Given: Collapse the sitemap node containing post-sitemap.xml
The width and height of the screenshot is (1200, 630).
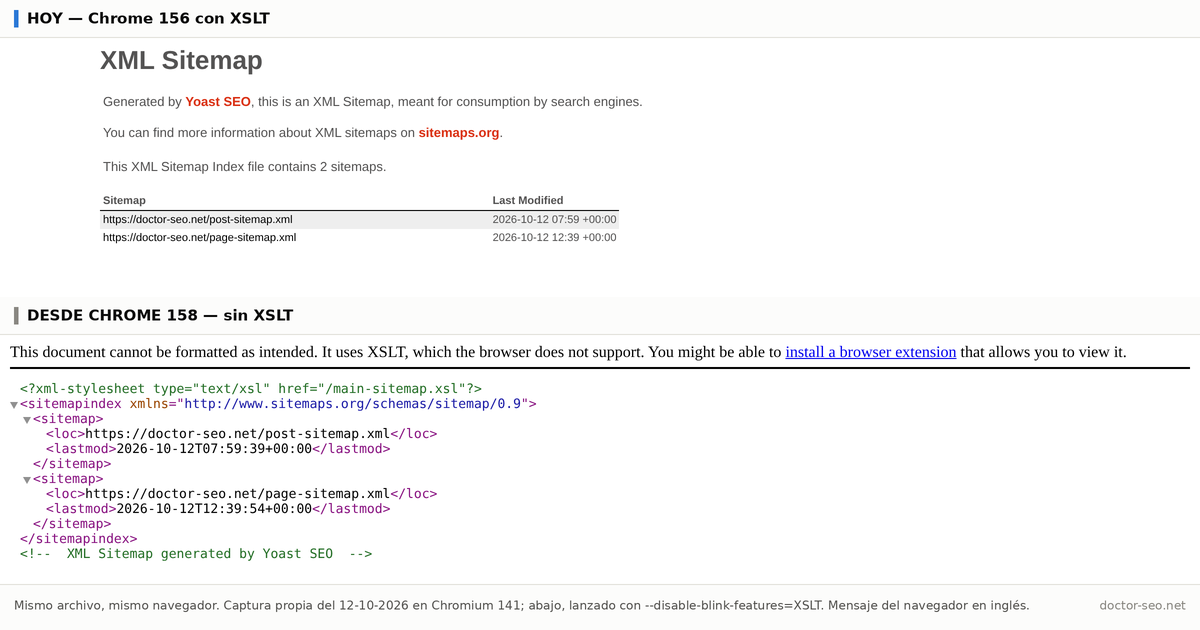Looking at the screenshot, I should (x=27, y=420).
